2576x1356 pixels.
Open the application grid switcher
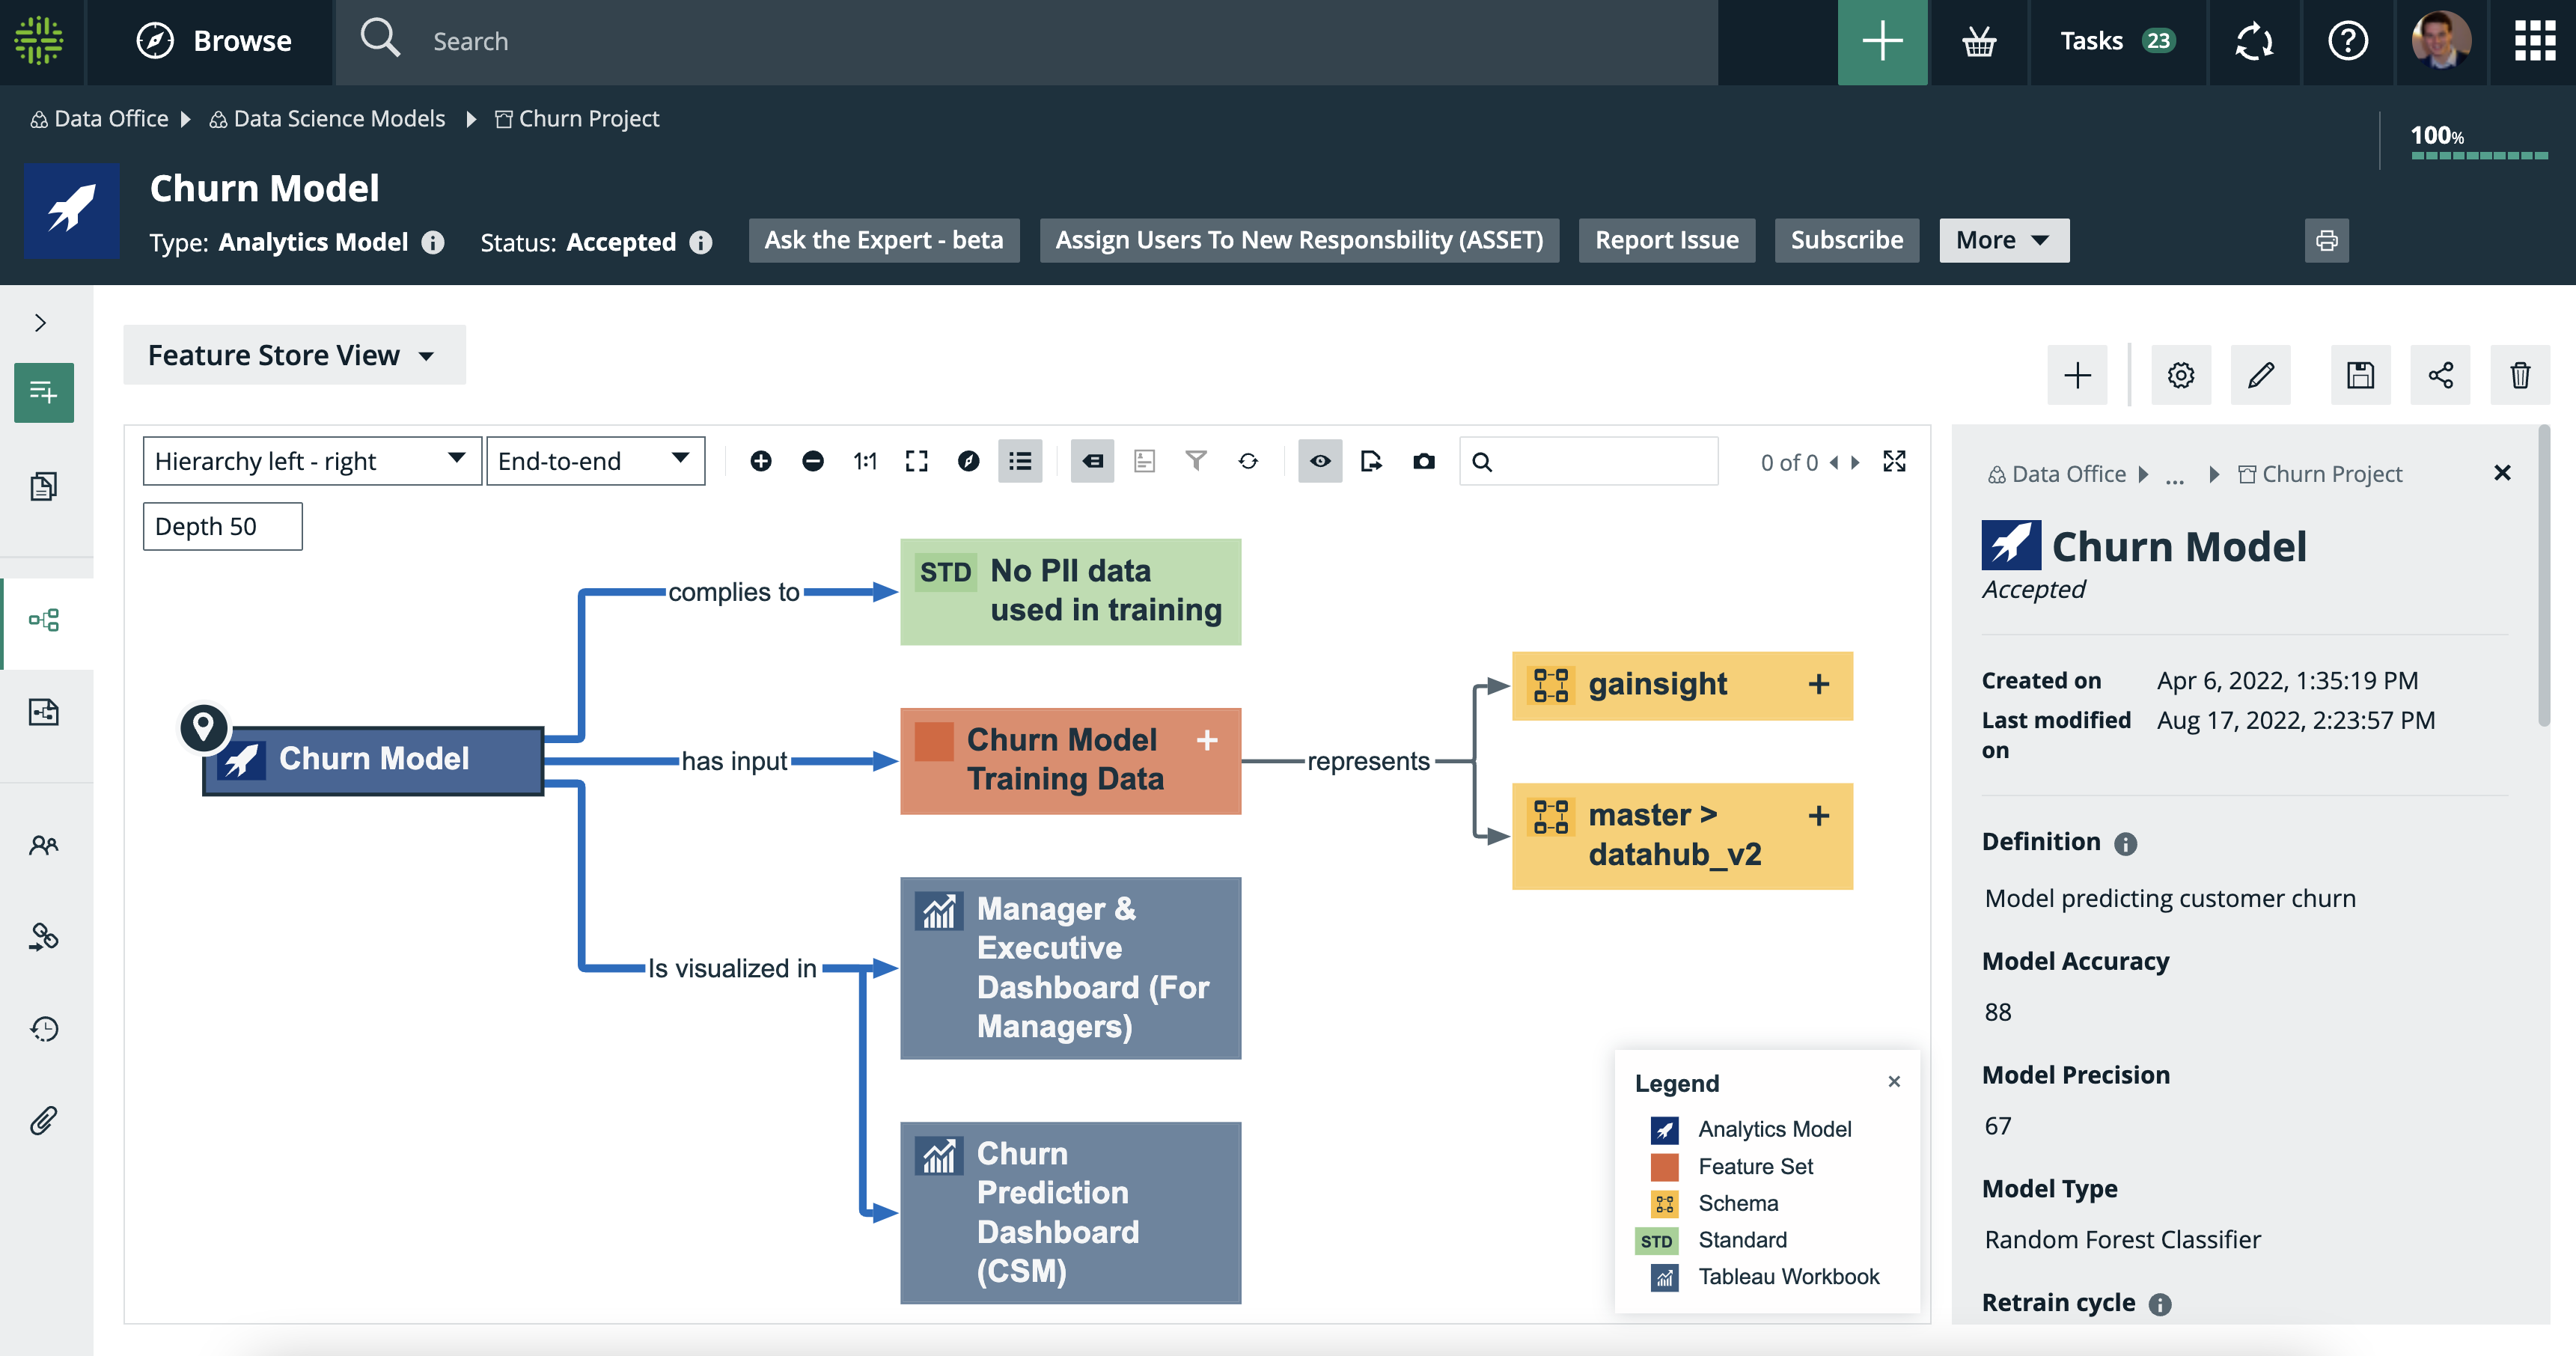click(x=2535, y=41)
